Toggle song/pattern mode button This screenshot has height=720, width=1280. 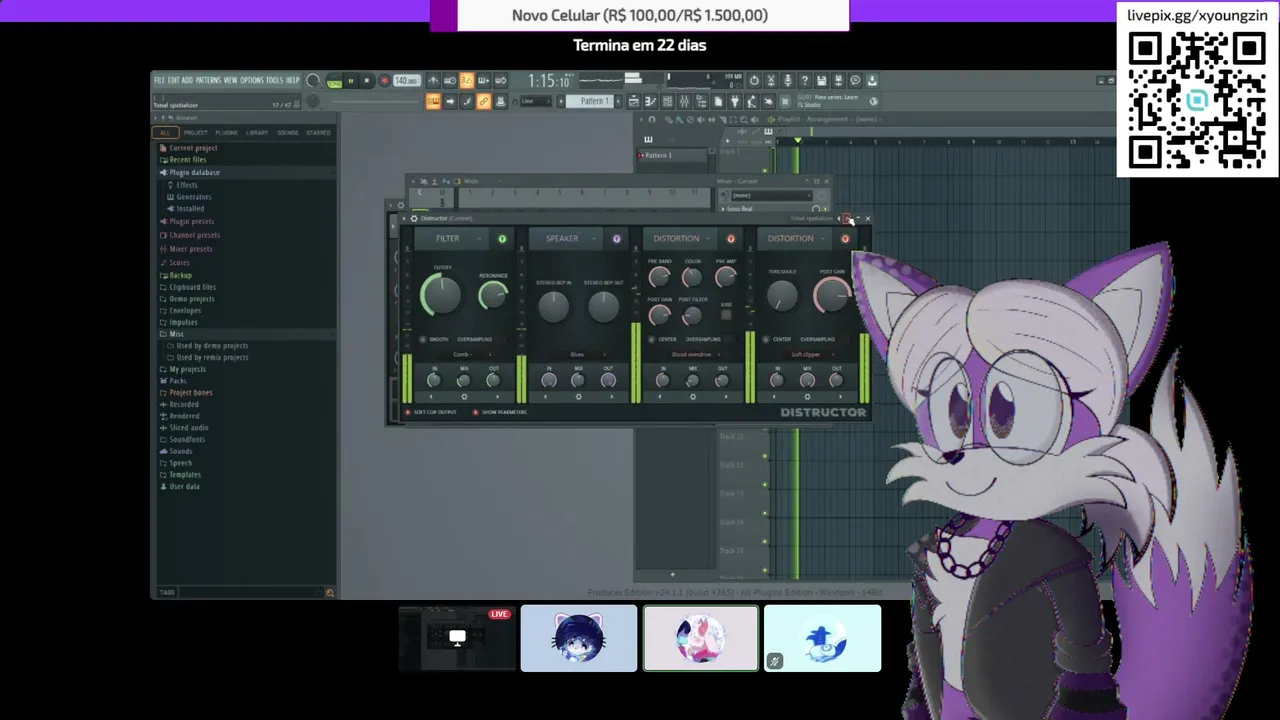click(333, 81)
